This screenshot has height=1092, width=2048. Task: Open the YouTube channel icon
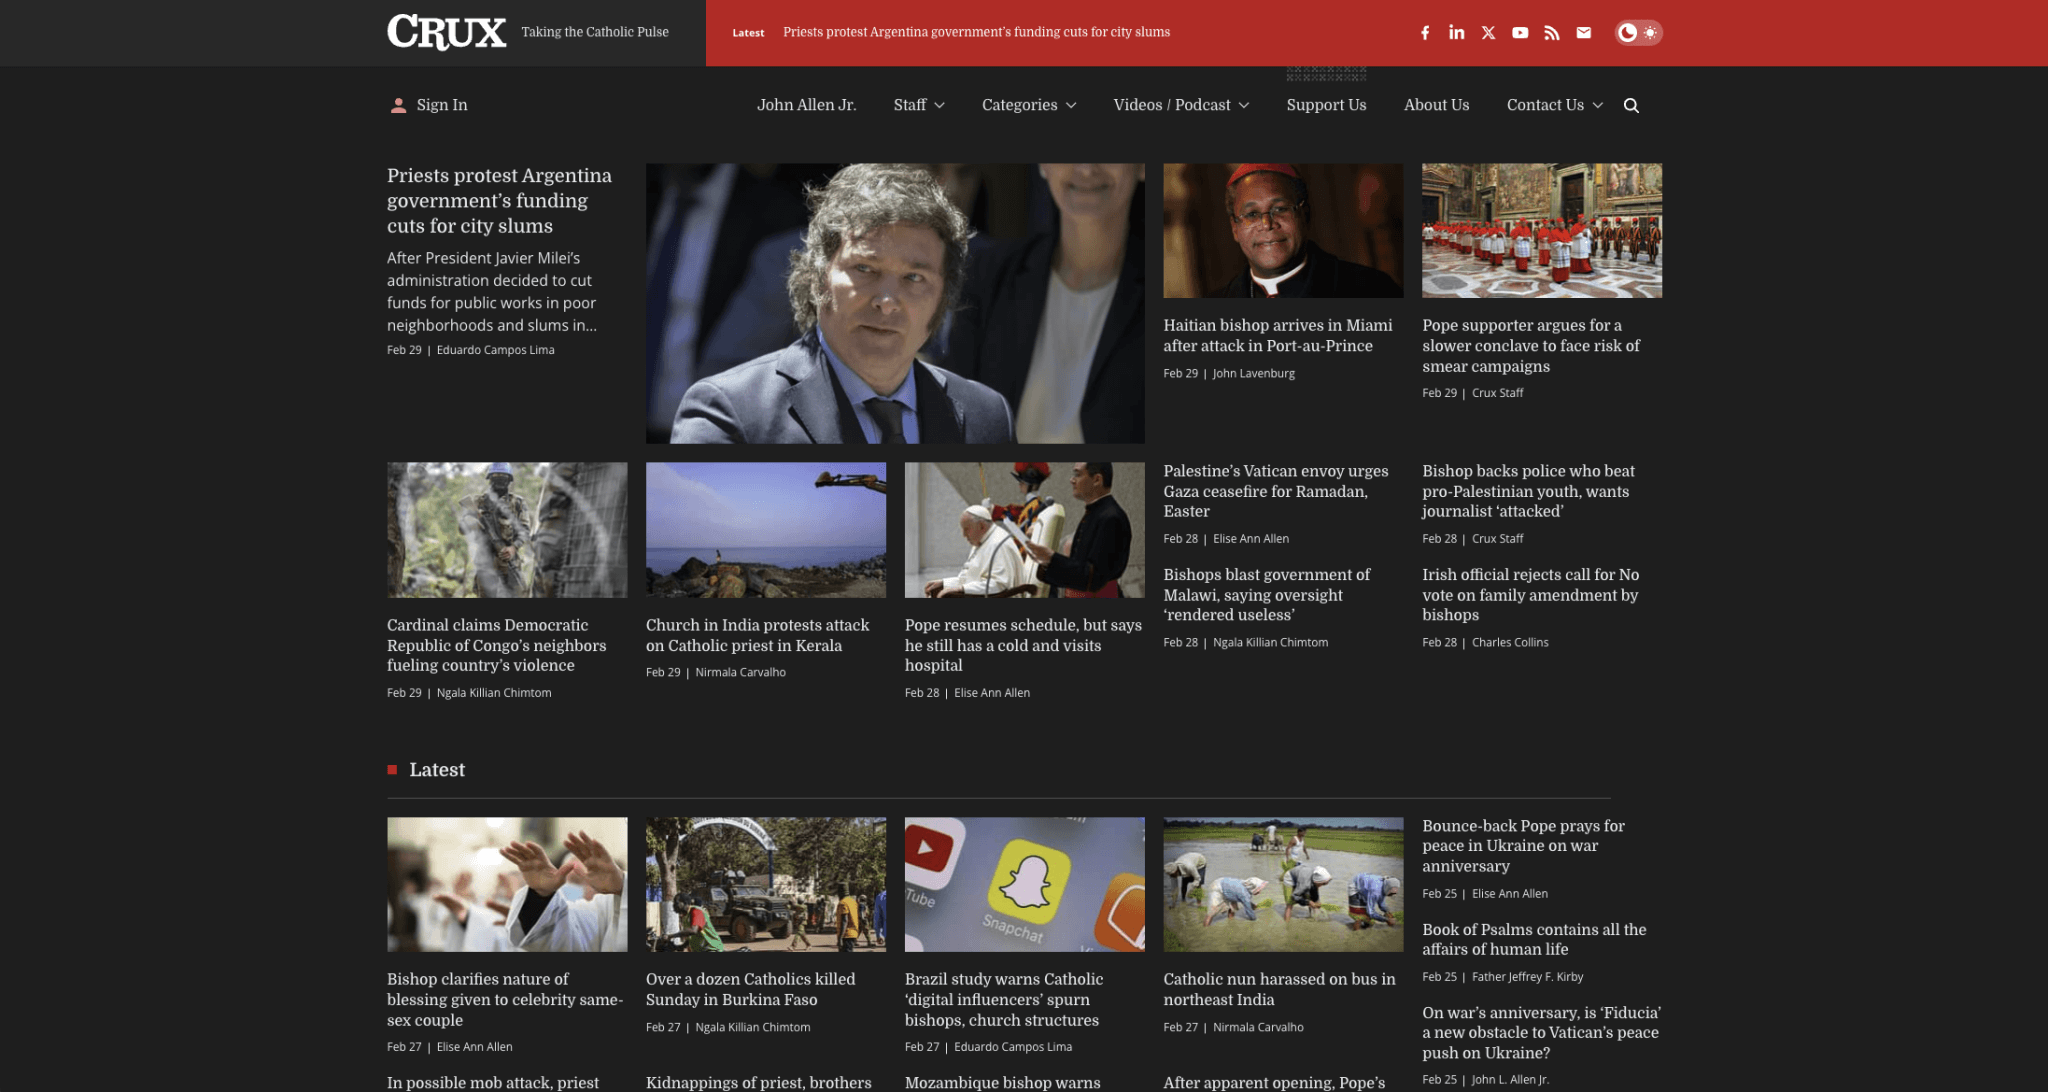coord(1520,33)
